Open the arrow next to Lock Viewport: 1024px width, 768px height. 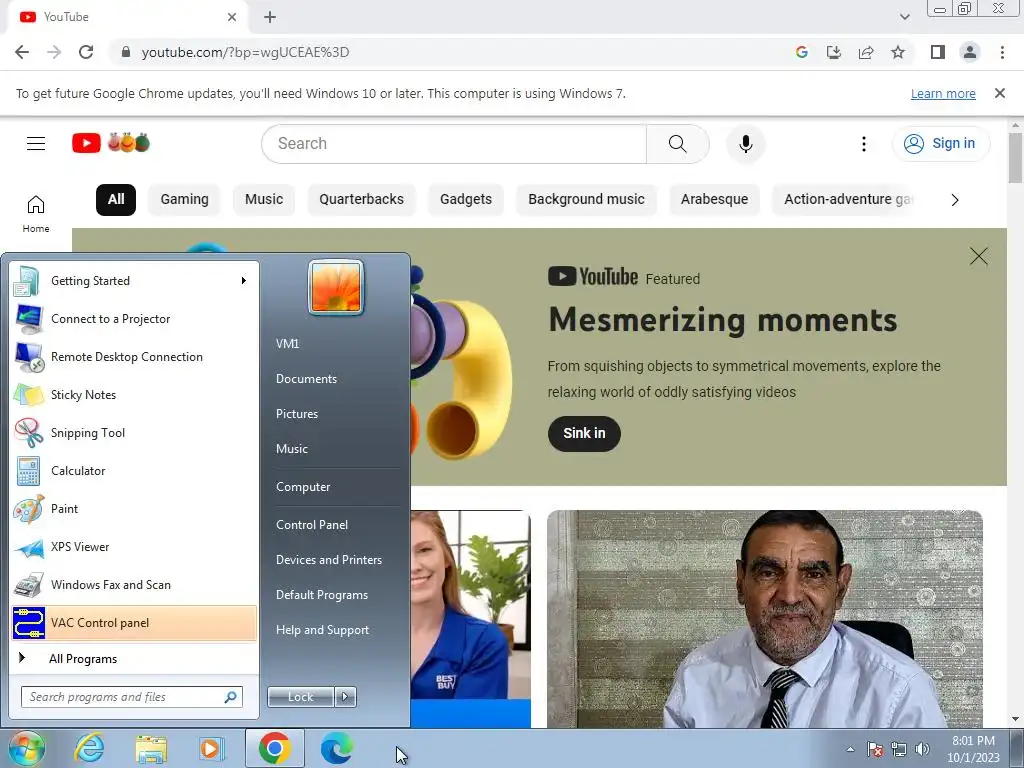pyautogui.click(x=345, y=697)
